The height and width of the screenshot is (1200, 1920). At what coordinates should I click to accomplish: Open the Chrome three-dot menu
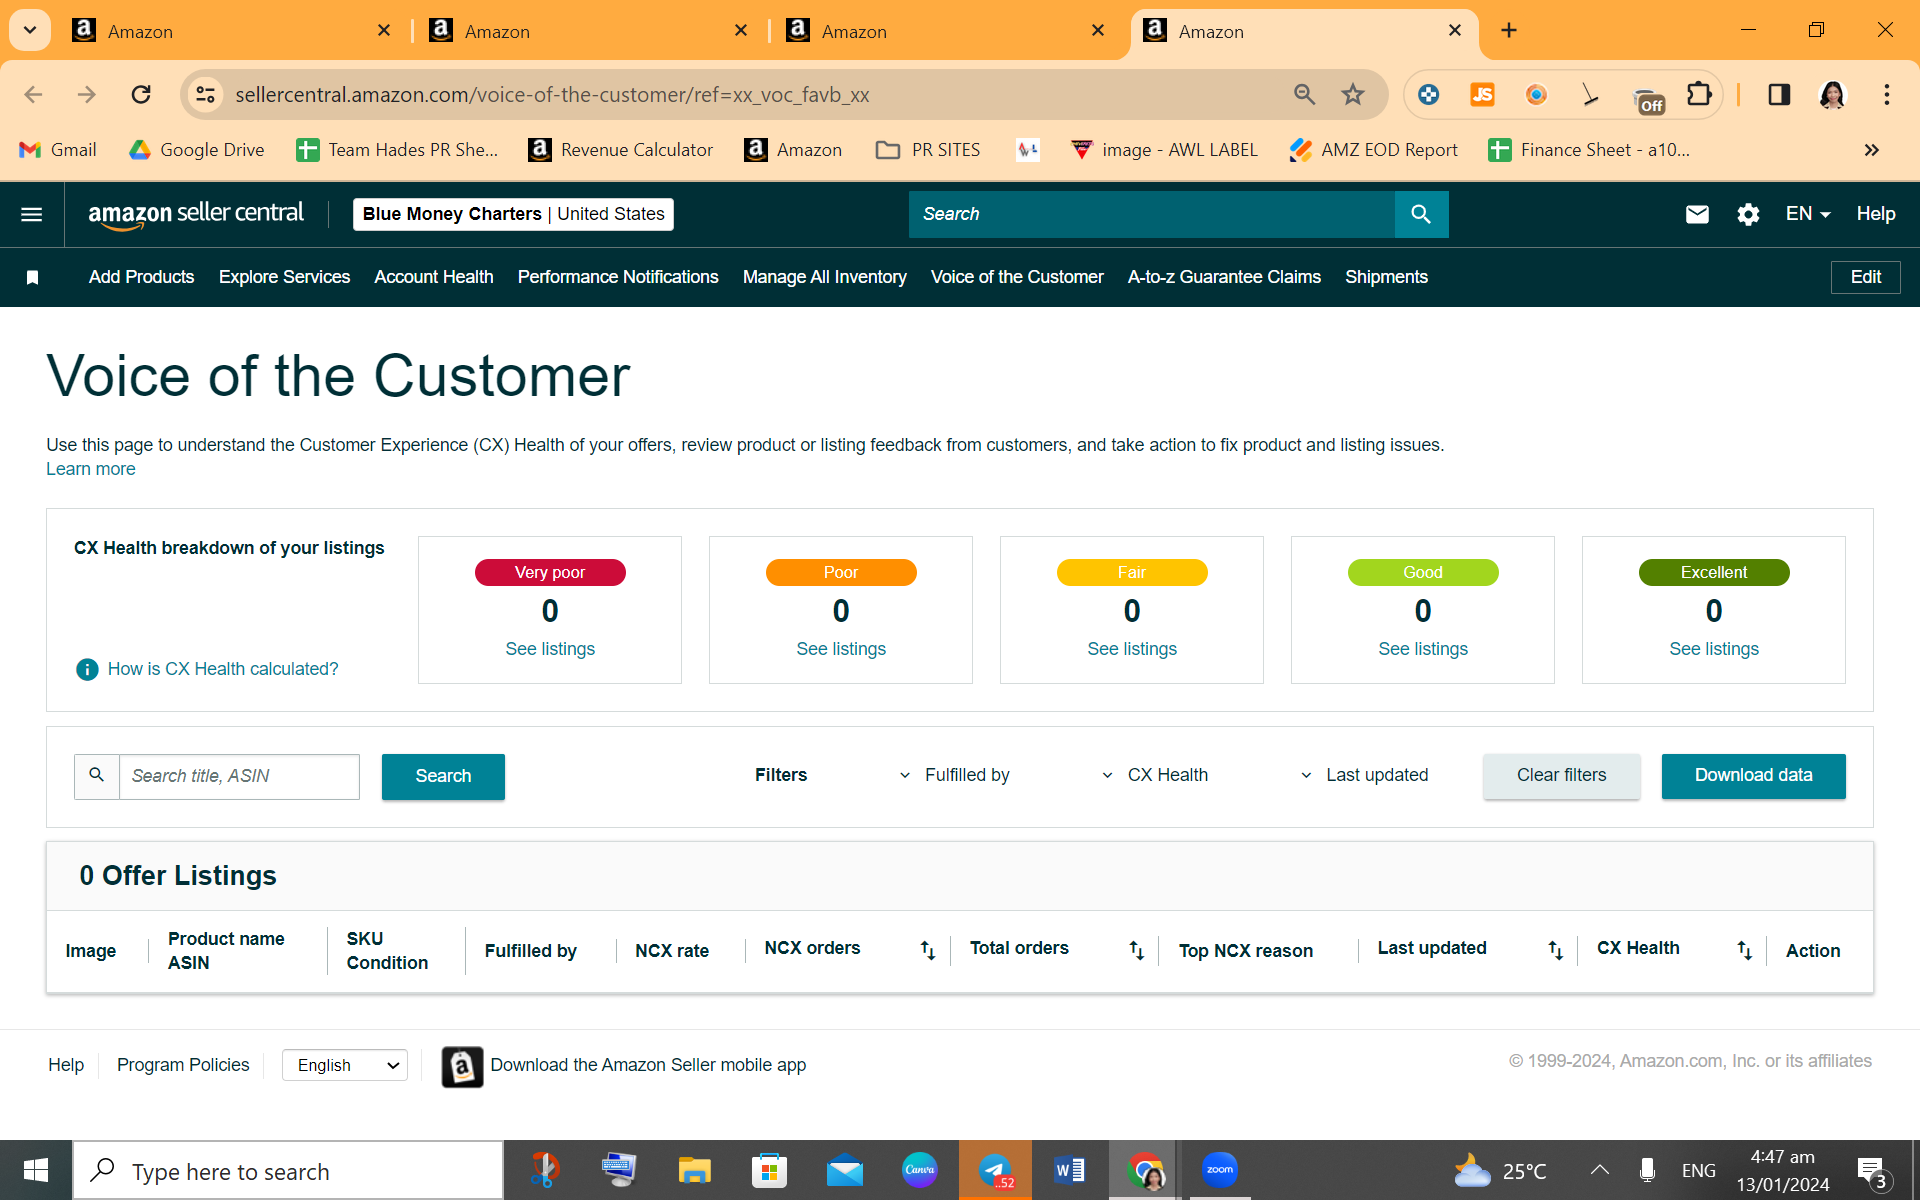(1887, 94)
